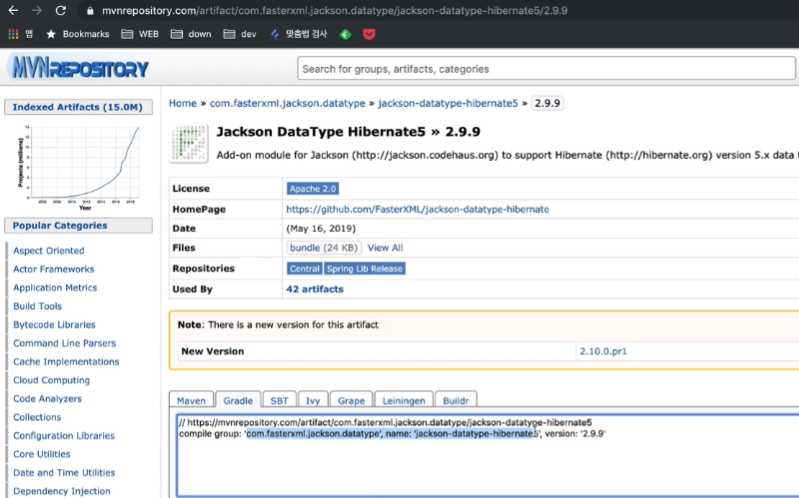Switch to the Leiningen tab
799x498 pixels.
404,401
